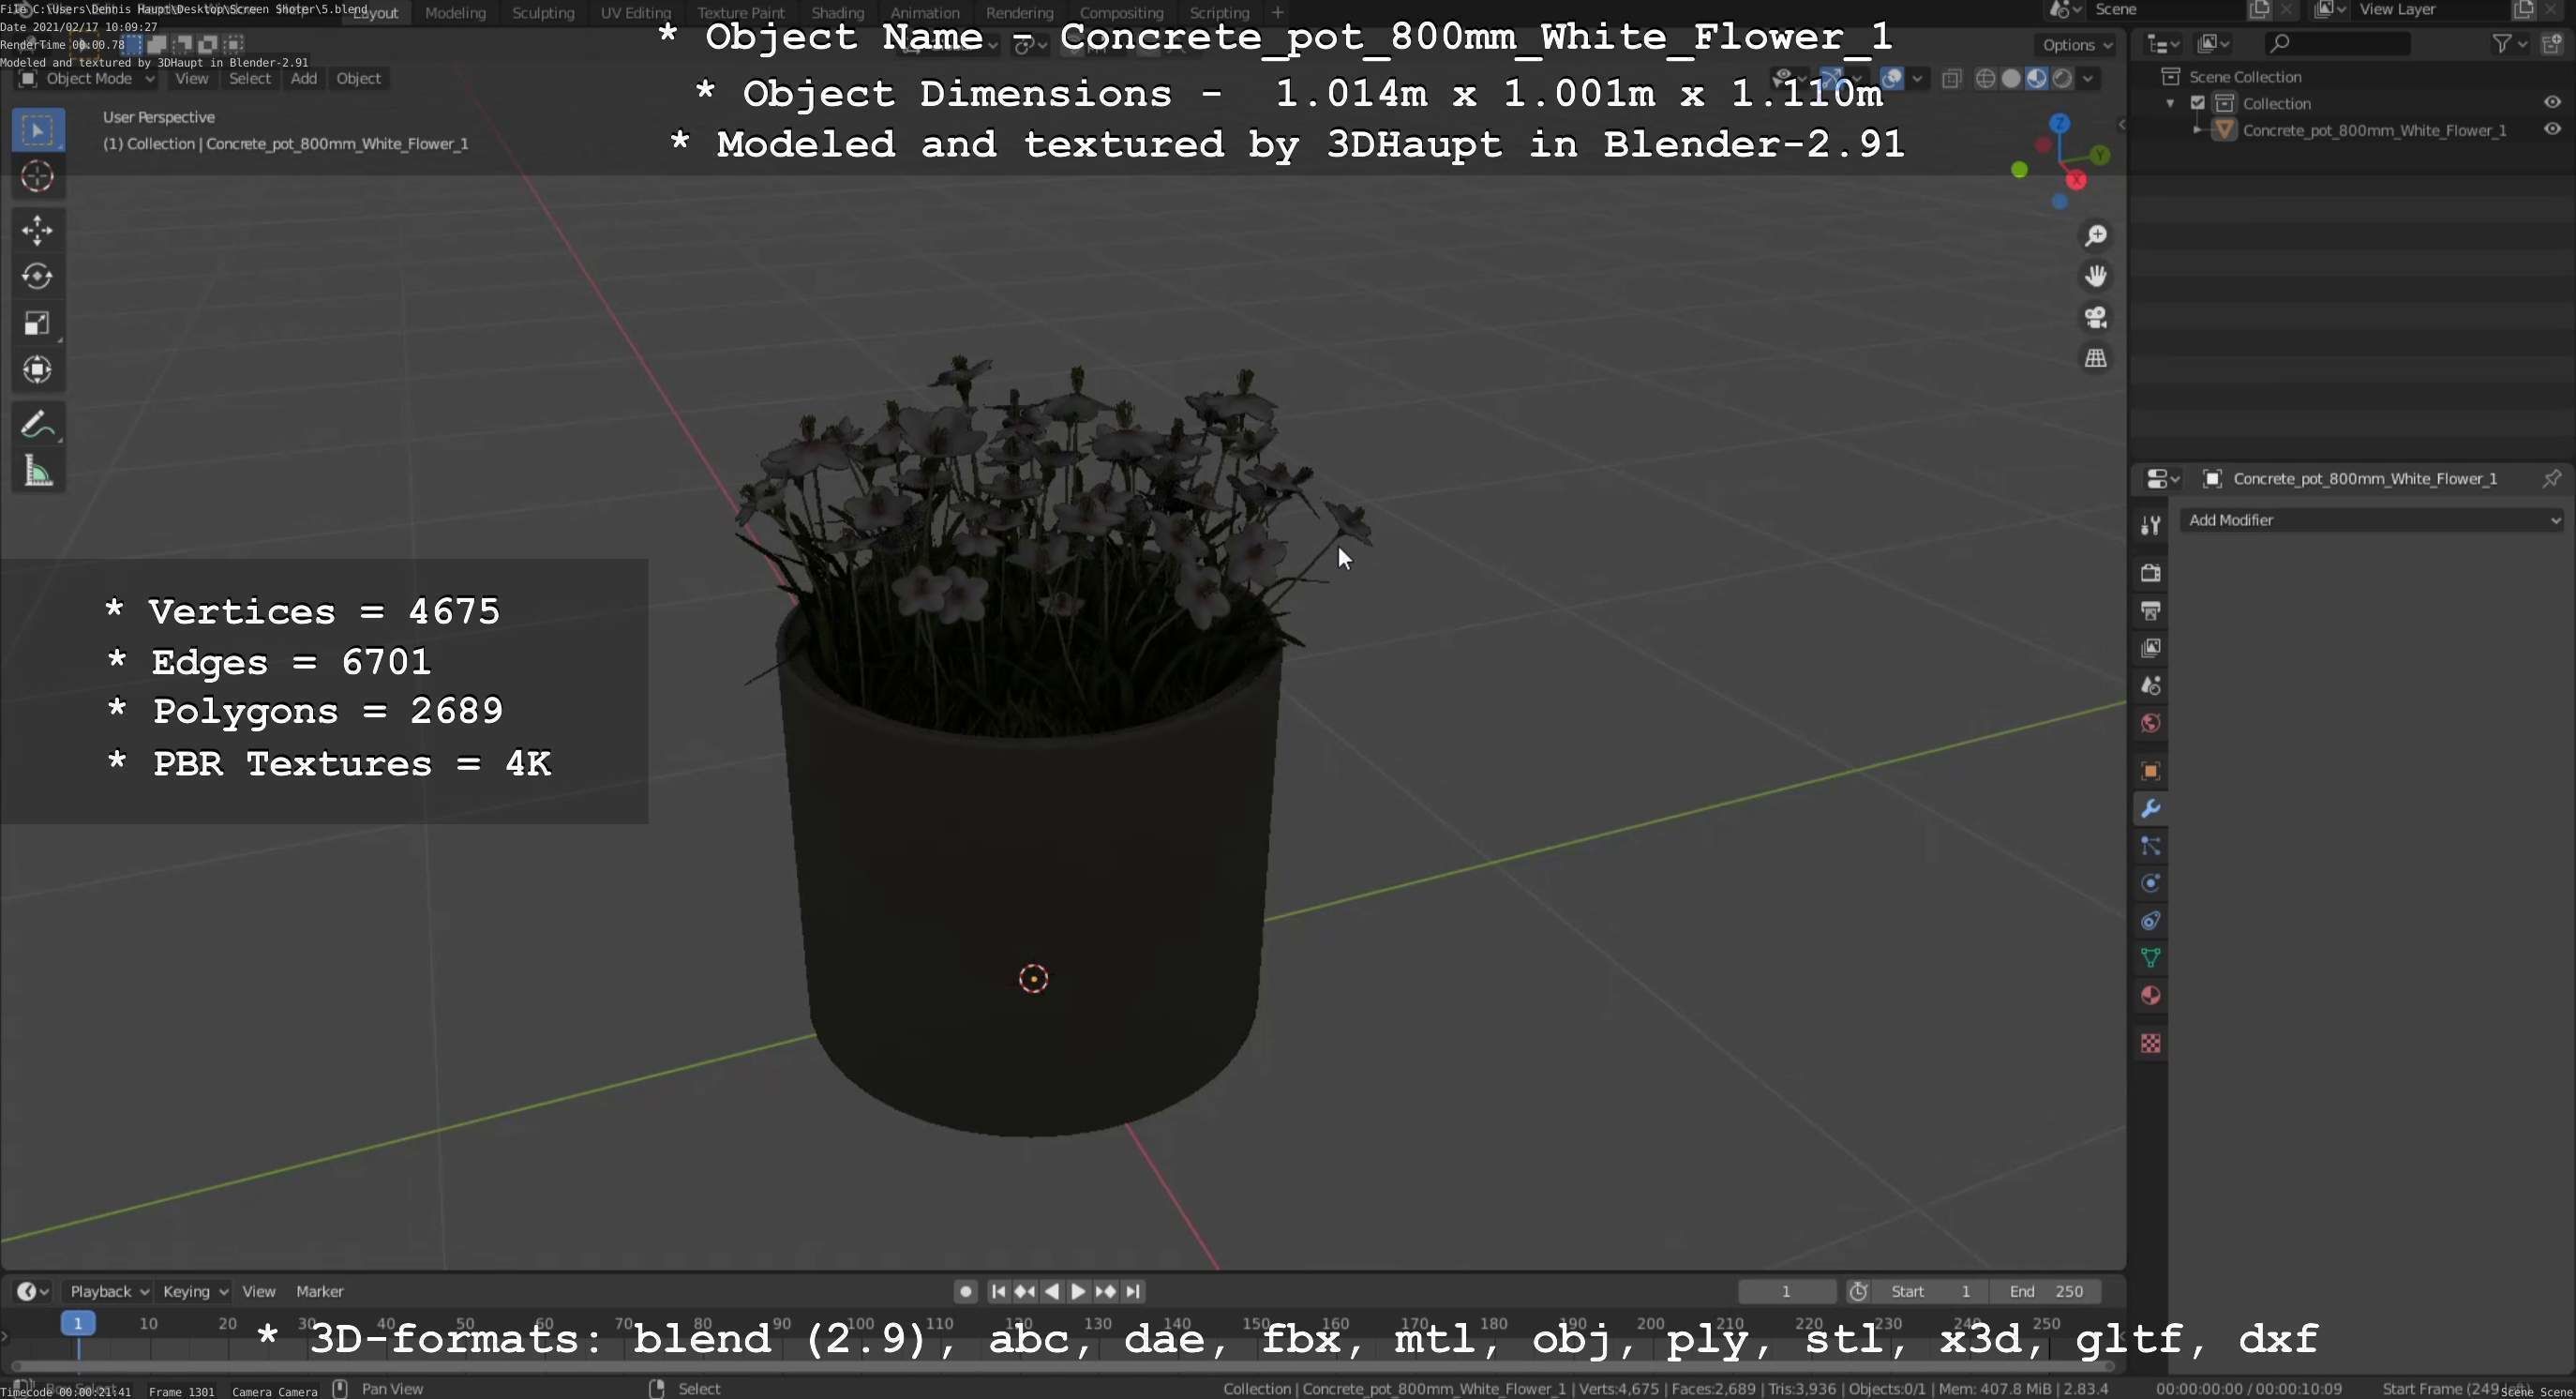
Task: Open Texture properties checker tab
Action: click(x=2151, y=1044)
